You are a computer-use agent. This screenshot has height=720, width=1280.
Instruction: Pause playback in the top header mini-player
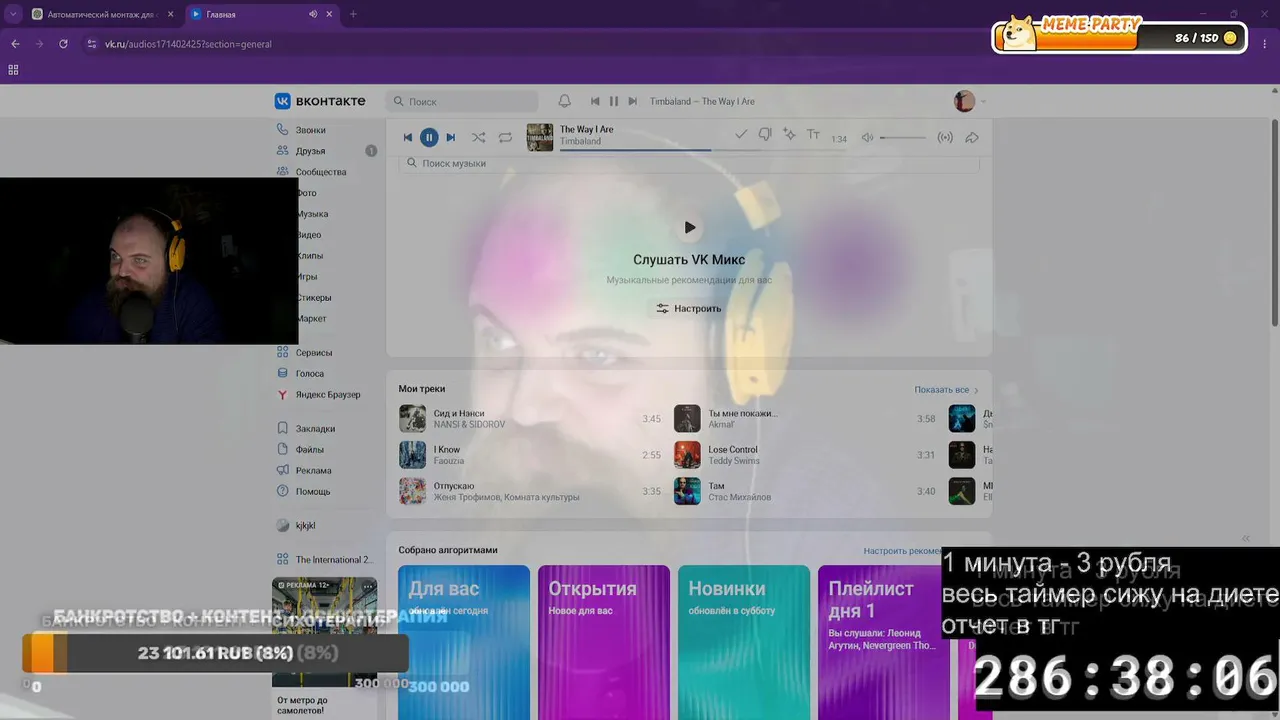point(614,101)
